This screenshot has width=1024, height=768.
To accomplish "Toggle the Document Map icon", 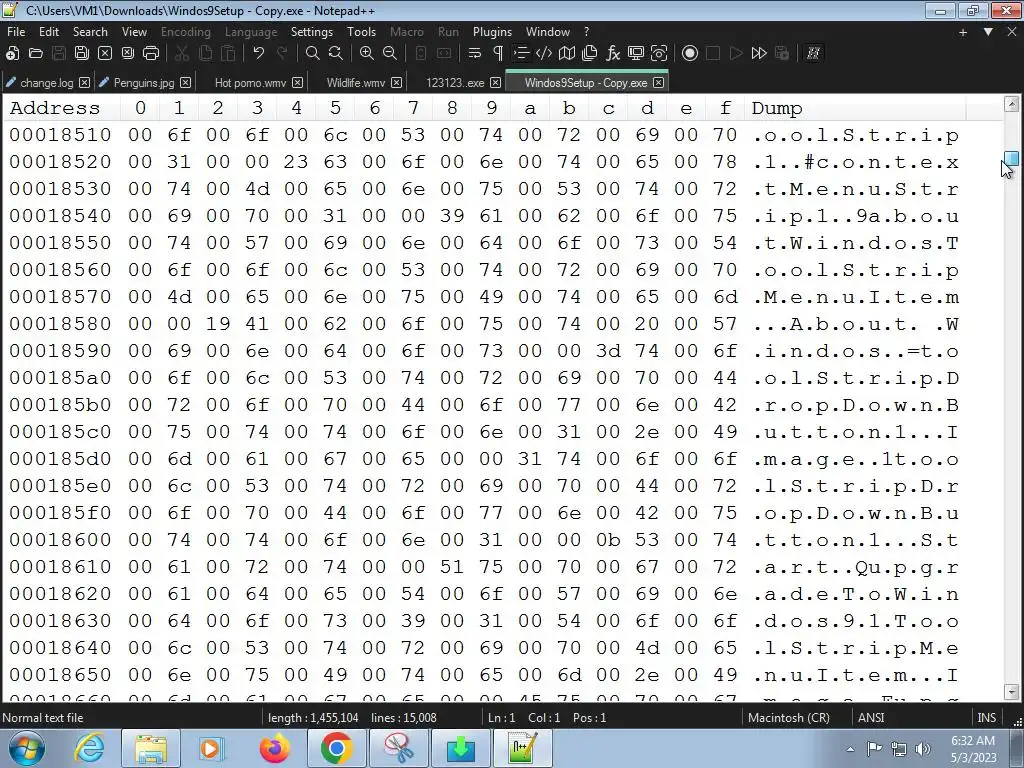I will click(567, 54).
